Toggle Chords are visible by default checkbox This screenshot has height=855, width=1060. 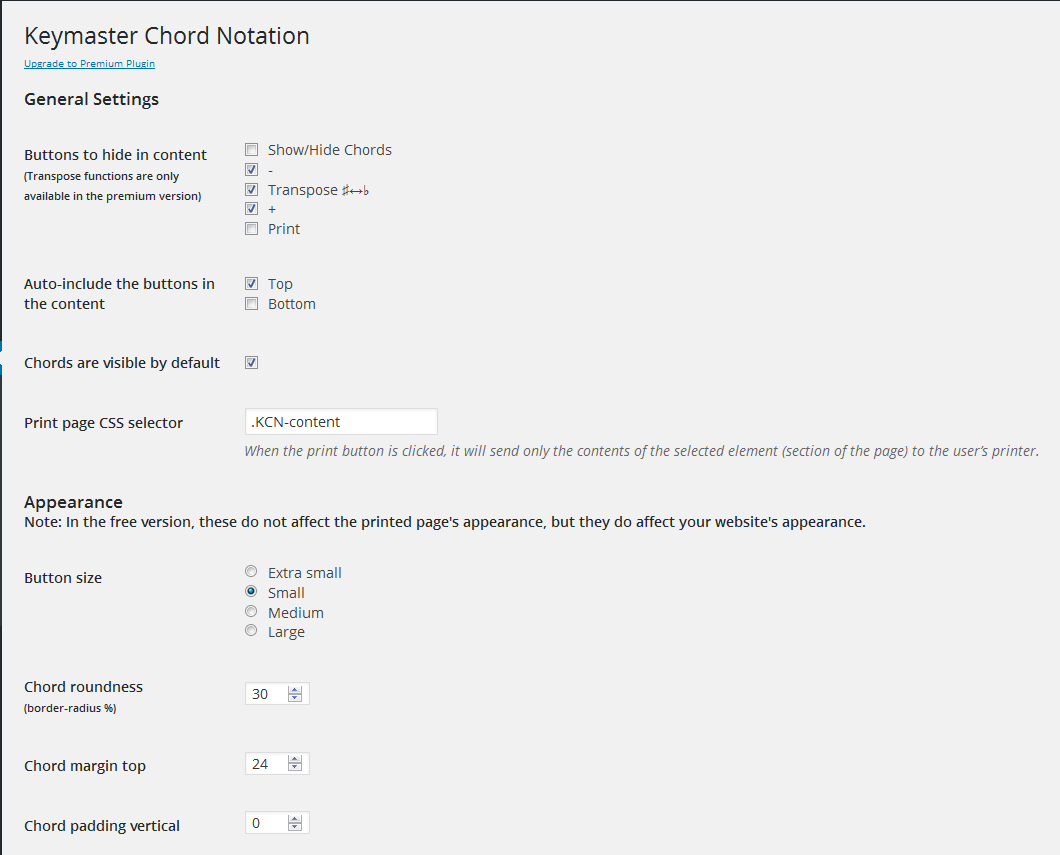251,363
